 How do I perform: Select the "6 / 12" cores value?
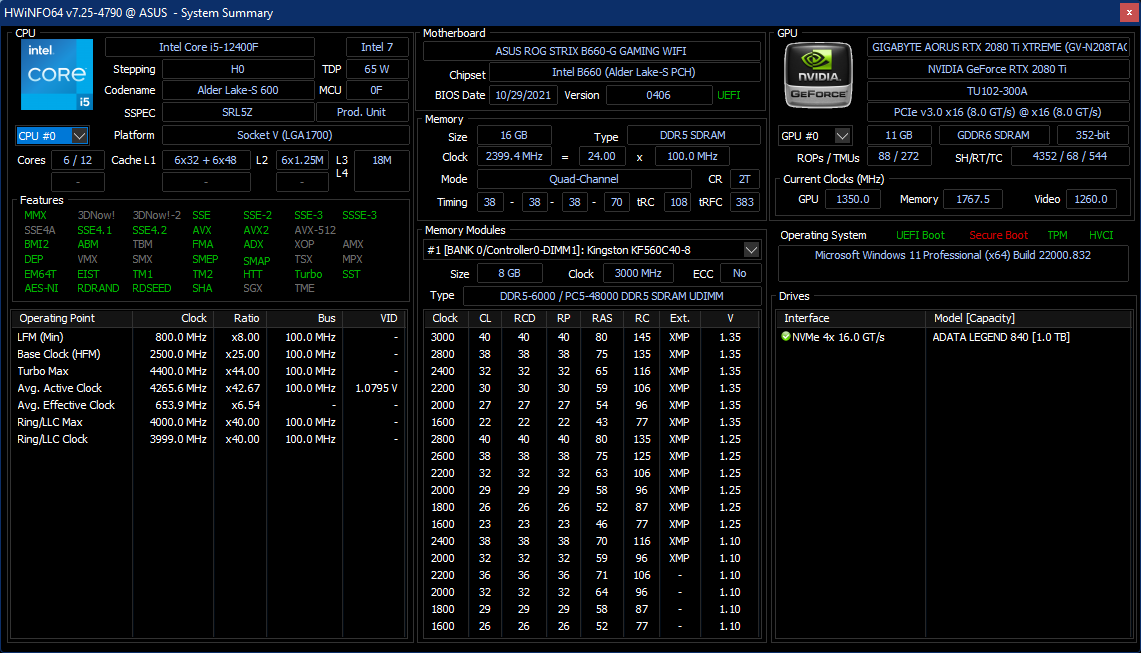click(78, 160)
